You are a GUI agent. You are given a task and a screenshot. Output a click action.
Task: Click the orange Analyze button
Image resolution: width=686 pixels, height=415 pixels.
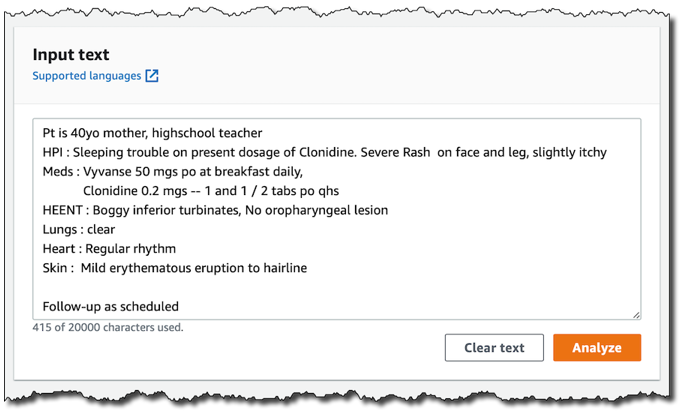pos(596,348)
